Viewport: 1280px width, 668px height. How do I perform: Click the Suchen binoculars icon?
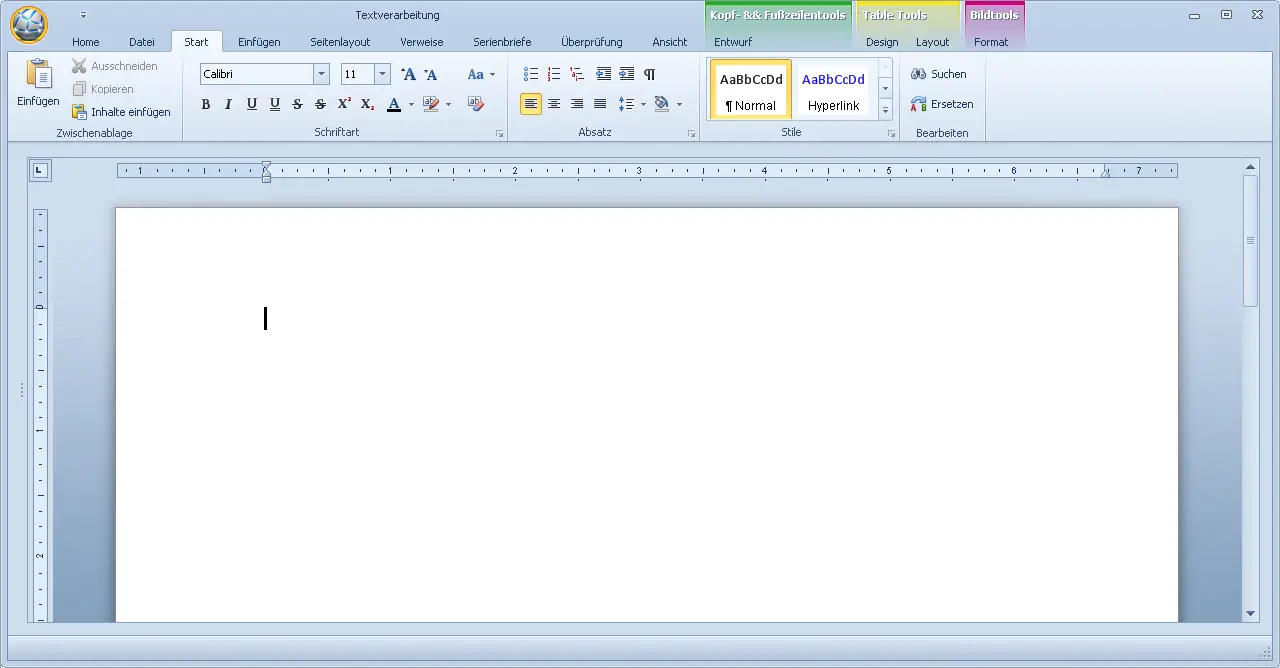(x=918, y=74)
